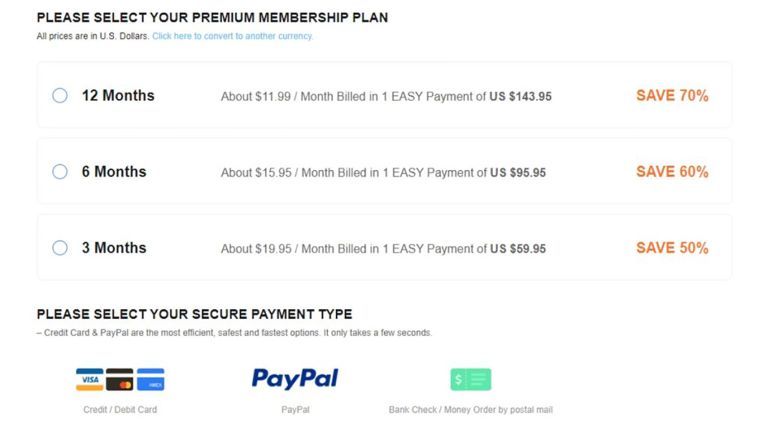Click the SAVE 60% badge
Screen dimensions: 768x423
[672, 172]
